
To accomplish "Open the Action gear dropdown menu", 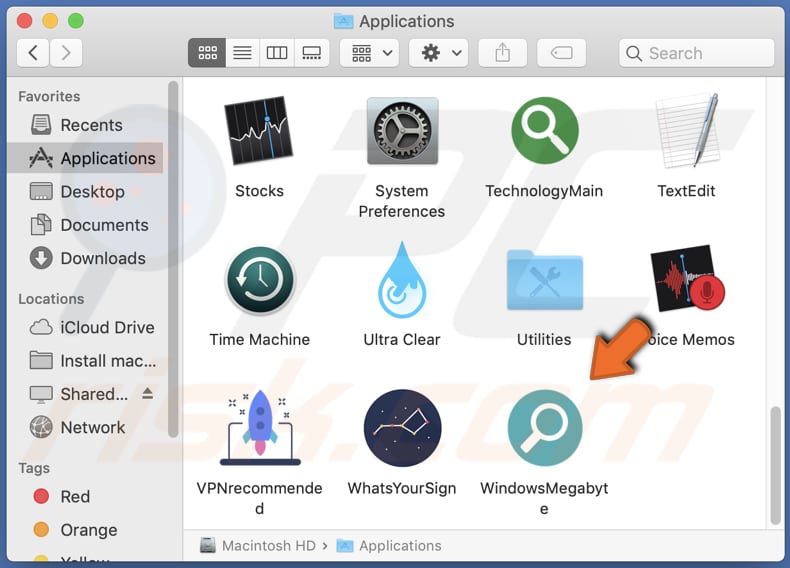I will (x=438, y=52).
